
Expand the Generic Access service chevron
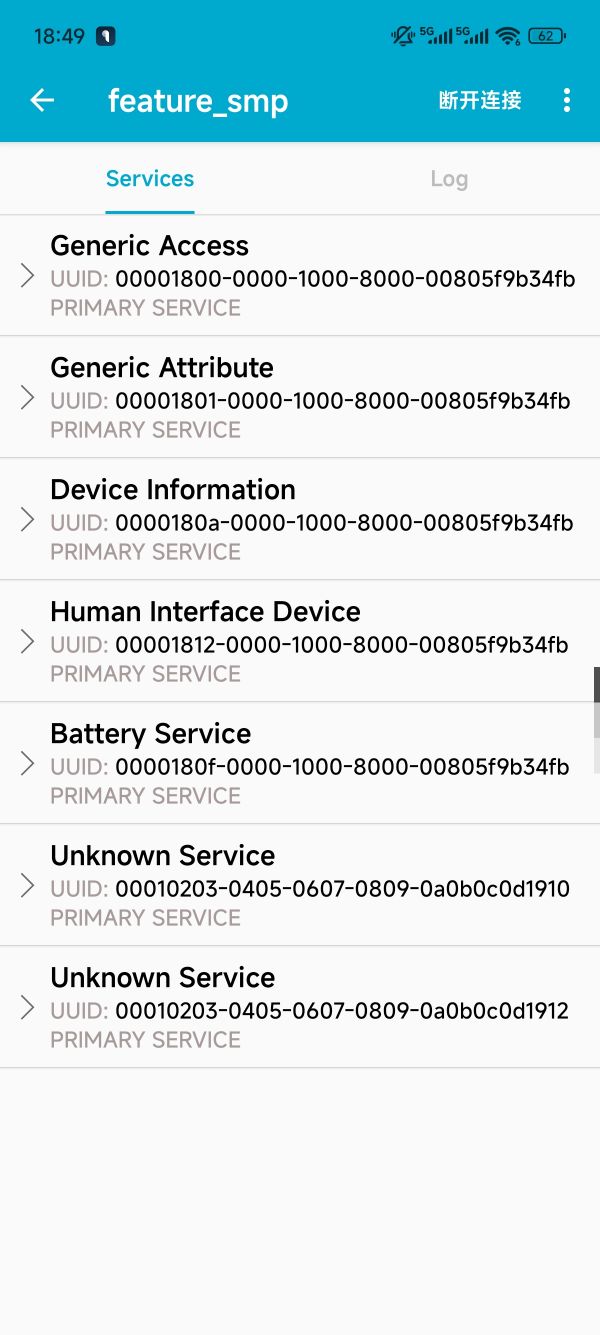[28, 276]
